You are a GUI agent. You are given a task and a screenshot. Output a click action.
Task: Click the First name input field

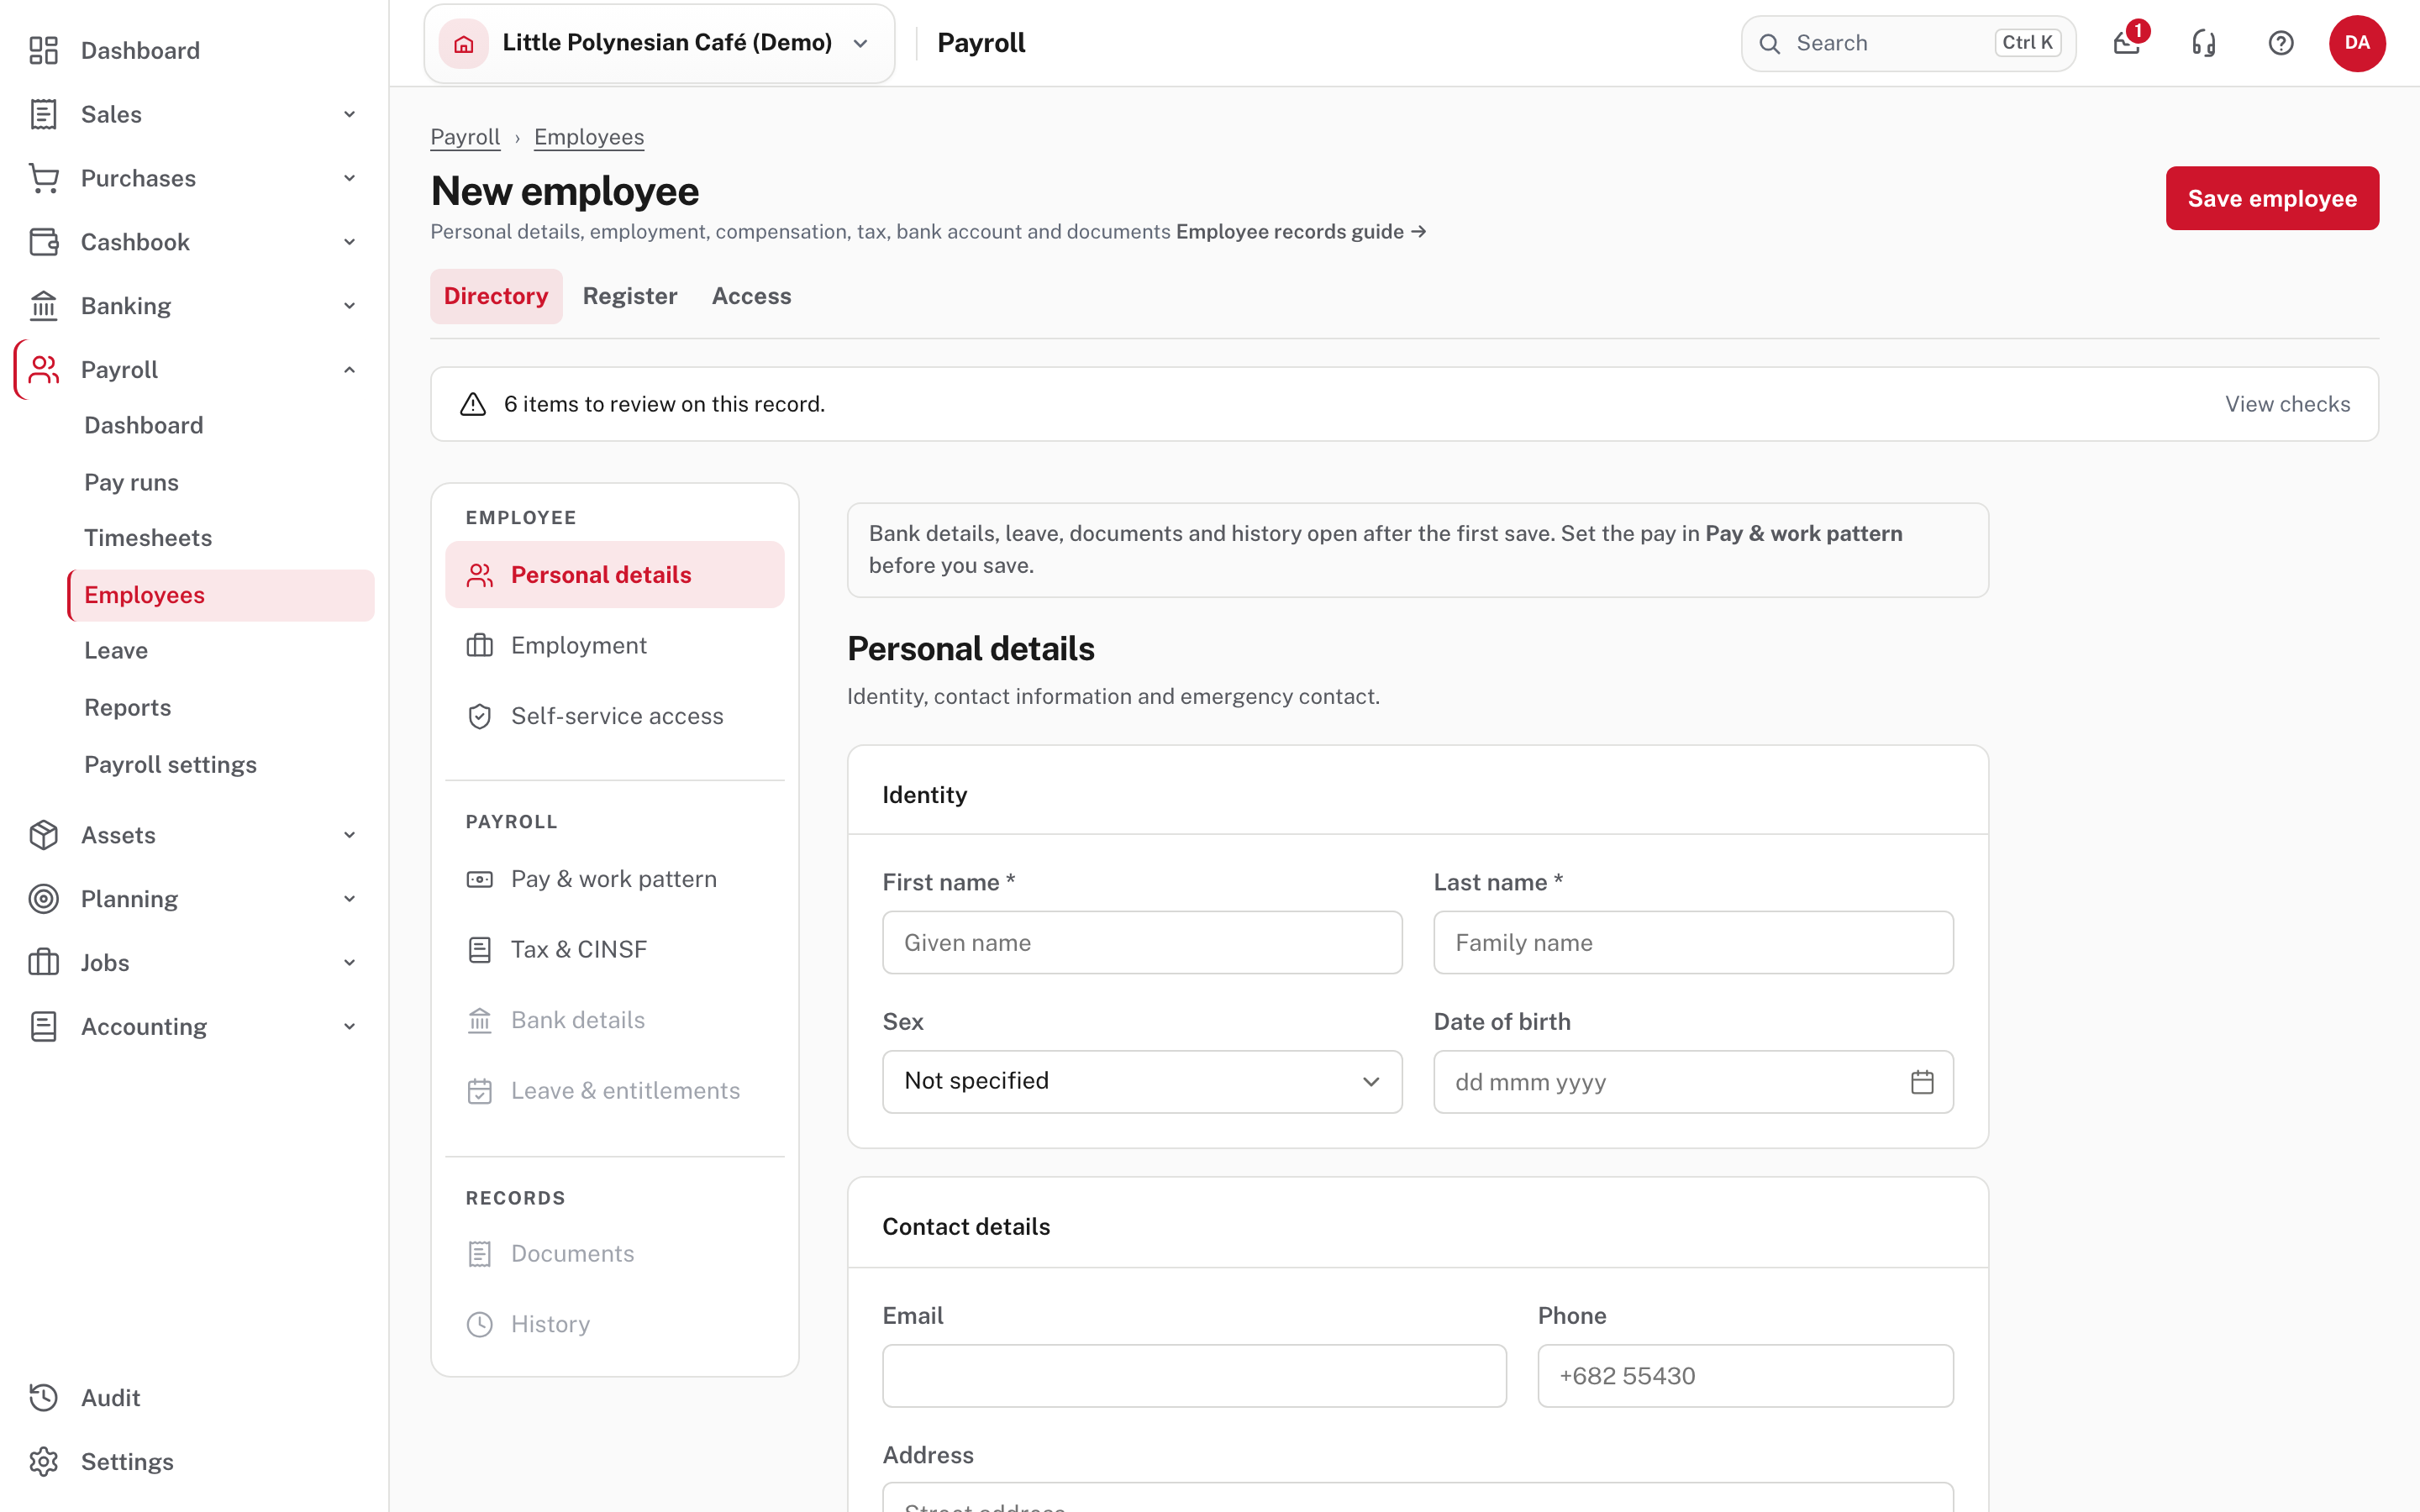[x=1142, y=942]
